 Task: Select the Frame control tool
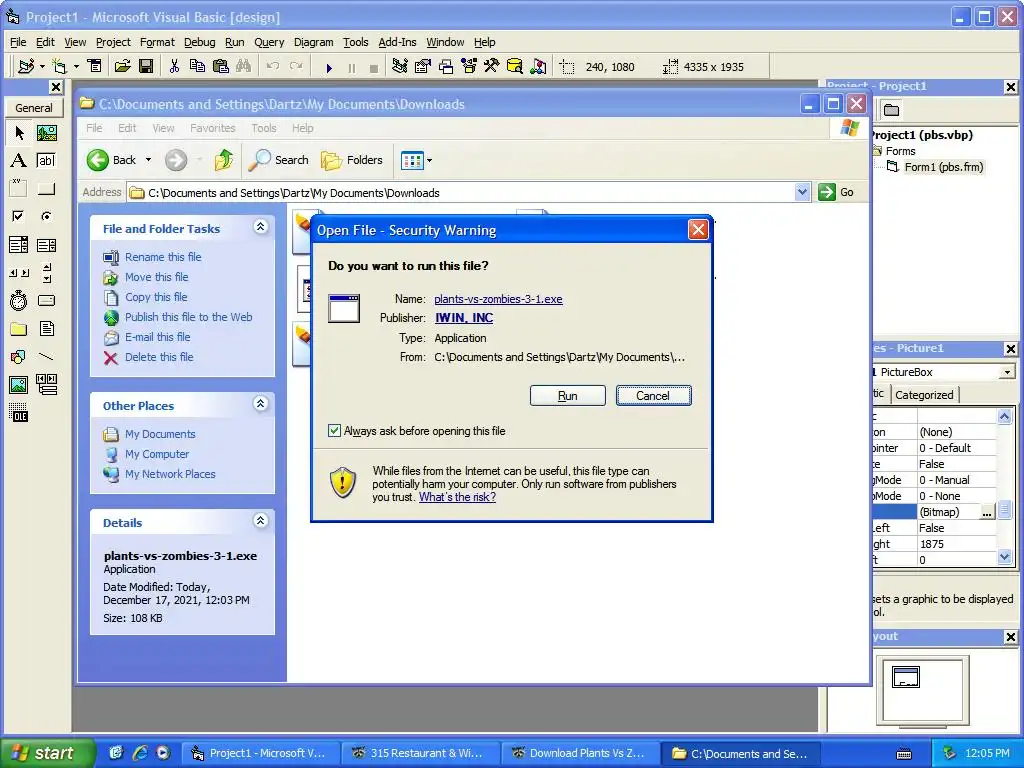point(19,189)
